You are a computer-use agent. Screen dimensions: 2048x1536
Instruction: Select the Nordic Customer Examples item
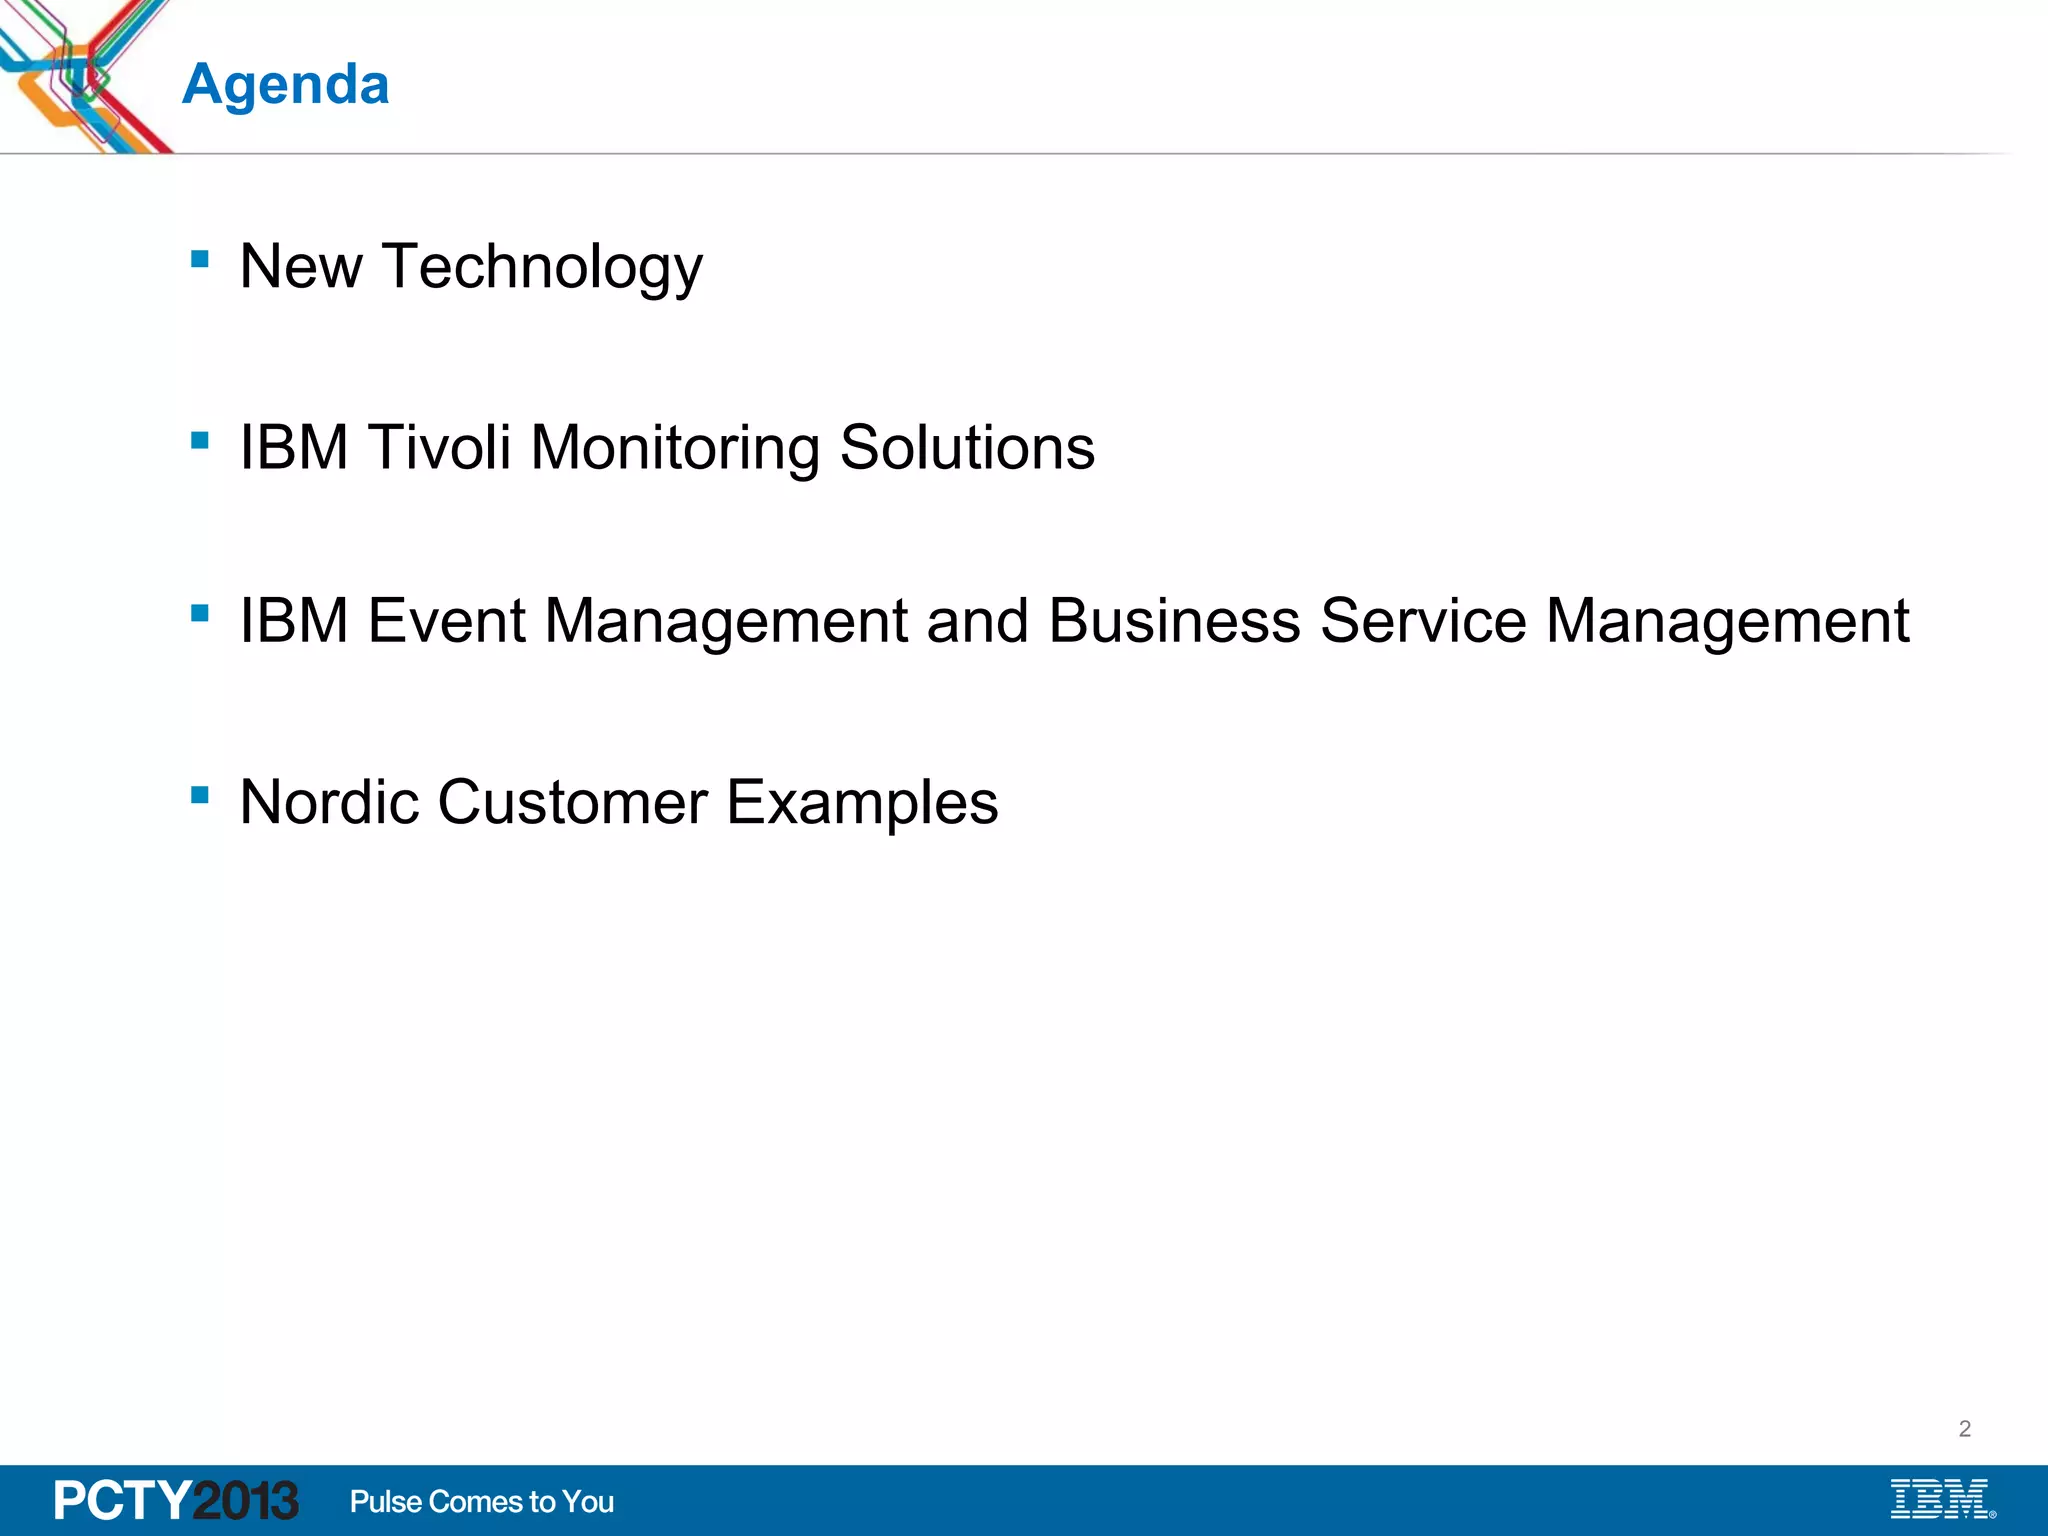click(x=619, y=803)
